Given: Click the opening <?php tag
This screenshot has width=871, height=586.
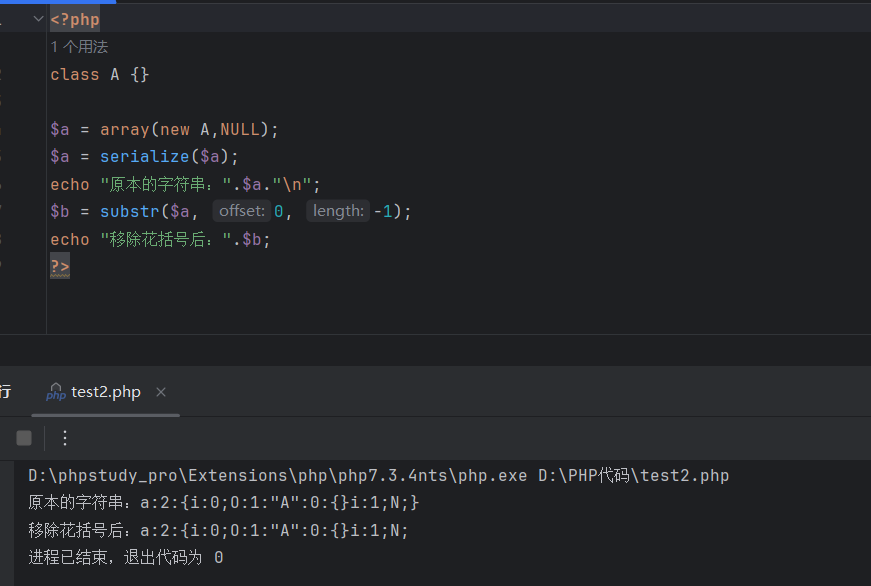Looking at the screenshot, I should (75, 19).
